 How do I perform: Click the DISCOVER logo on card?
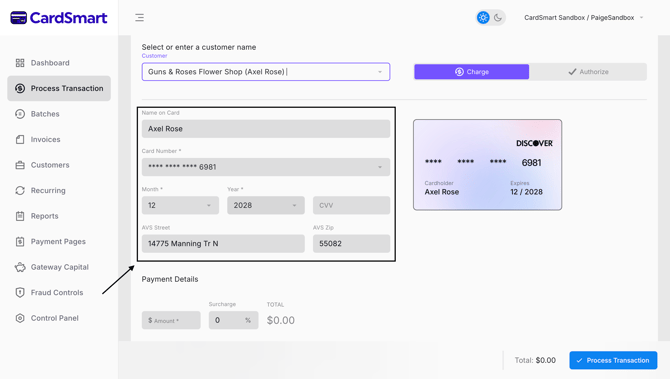click(534, 143)
